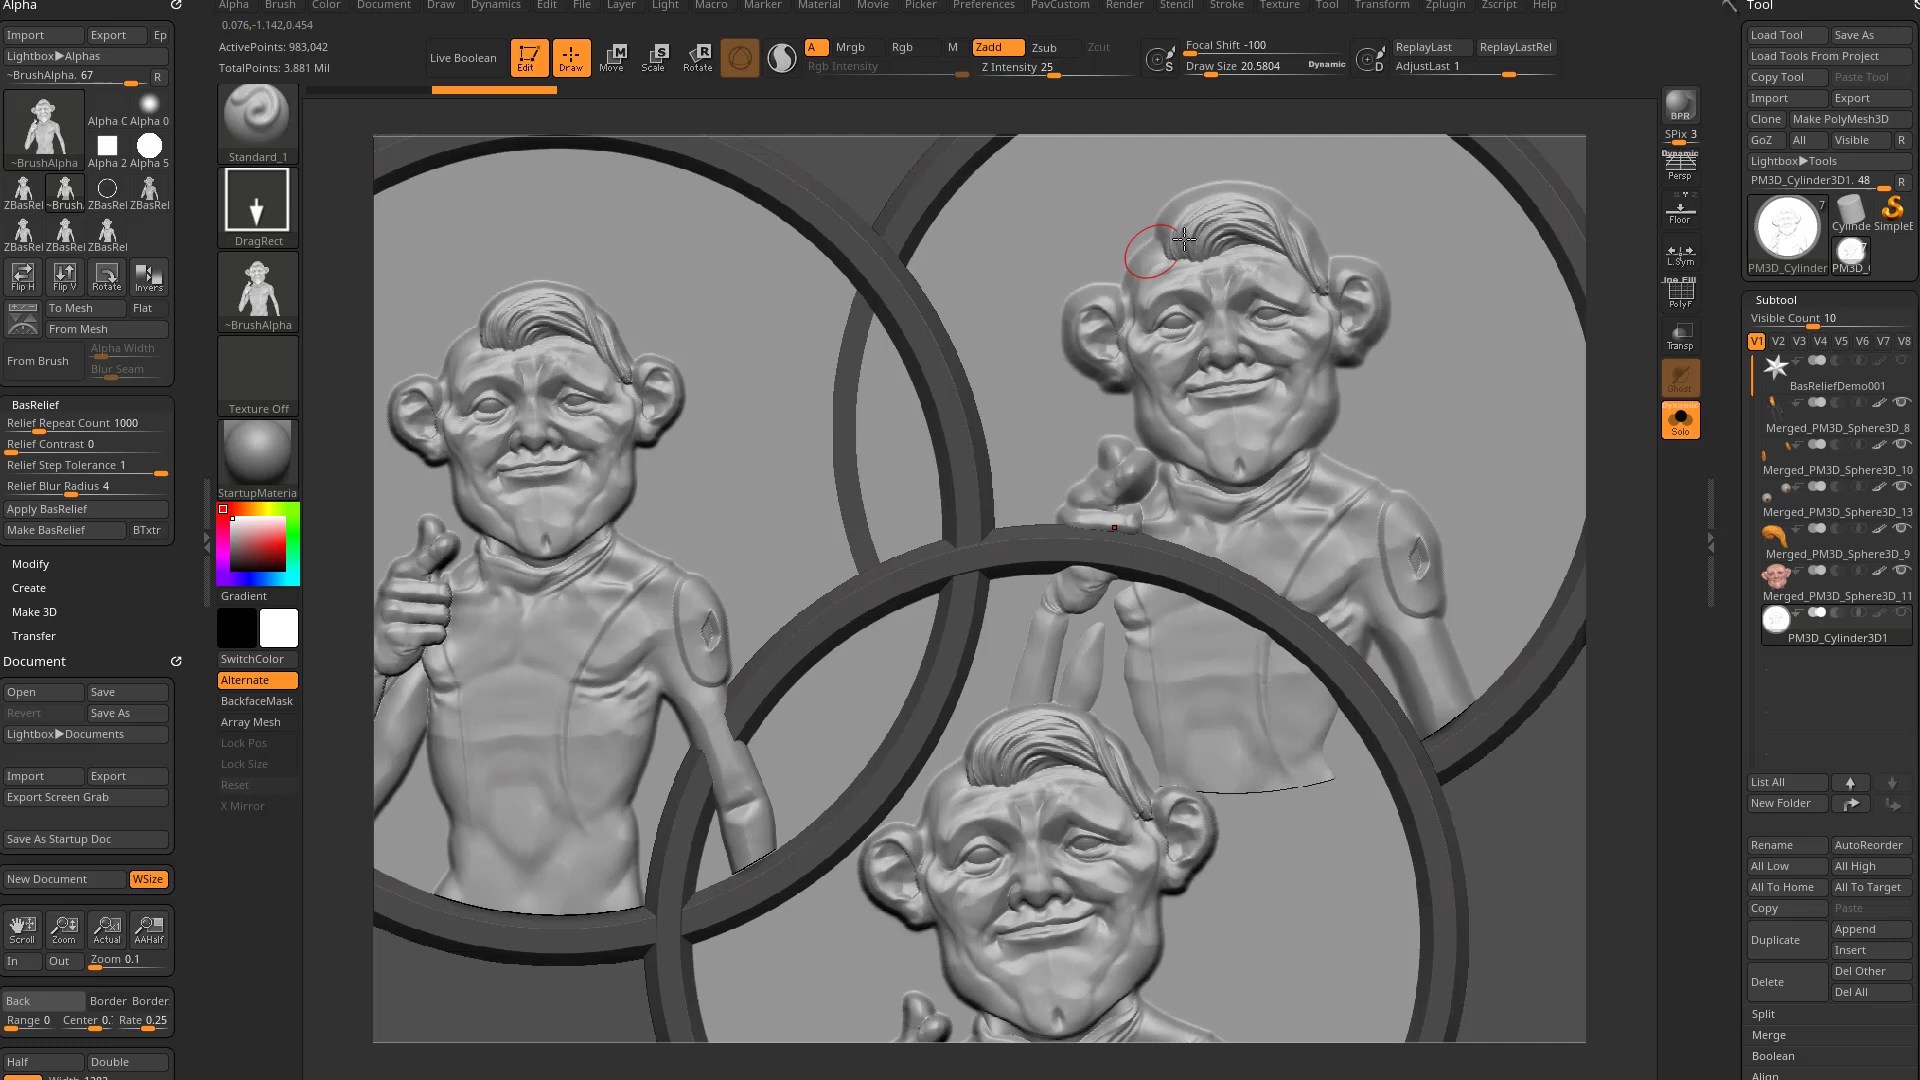Screen dimensions: 1920x1080
Task: Open the Material menu
Action: (x=819, y=5)
